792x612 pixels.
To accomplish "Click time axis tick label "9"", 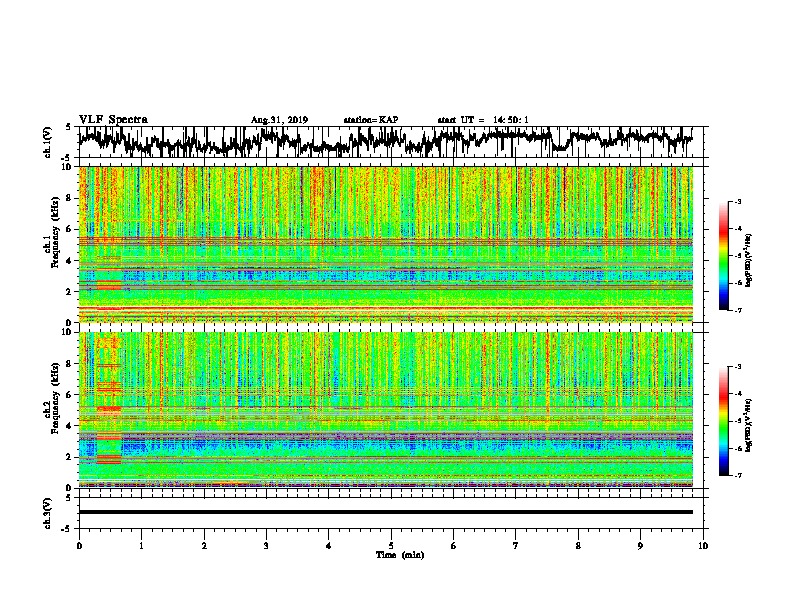I will 640,545.
